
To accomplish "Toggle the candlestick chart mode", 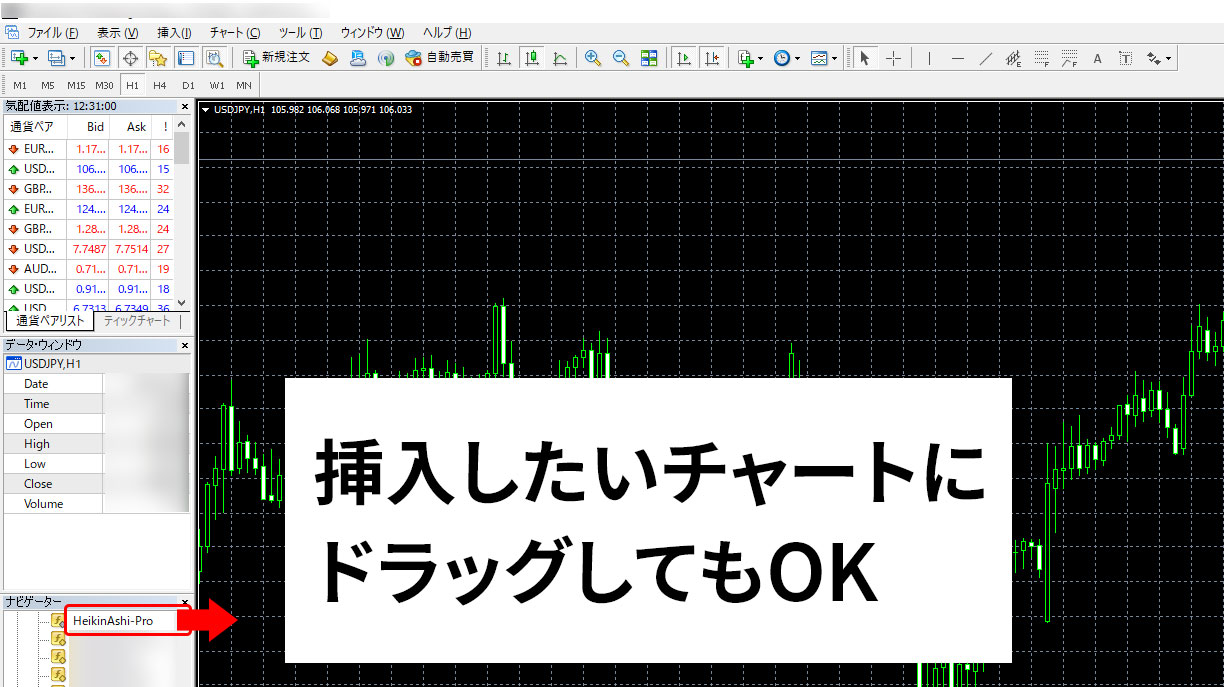I will click(532, 58).
